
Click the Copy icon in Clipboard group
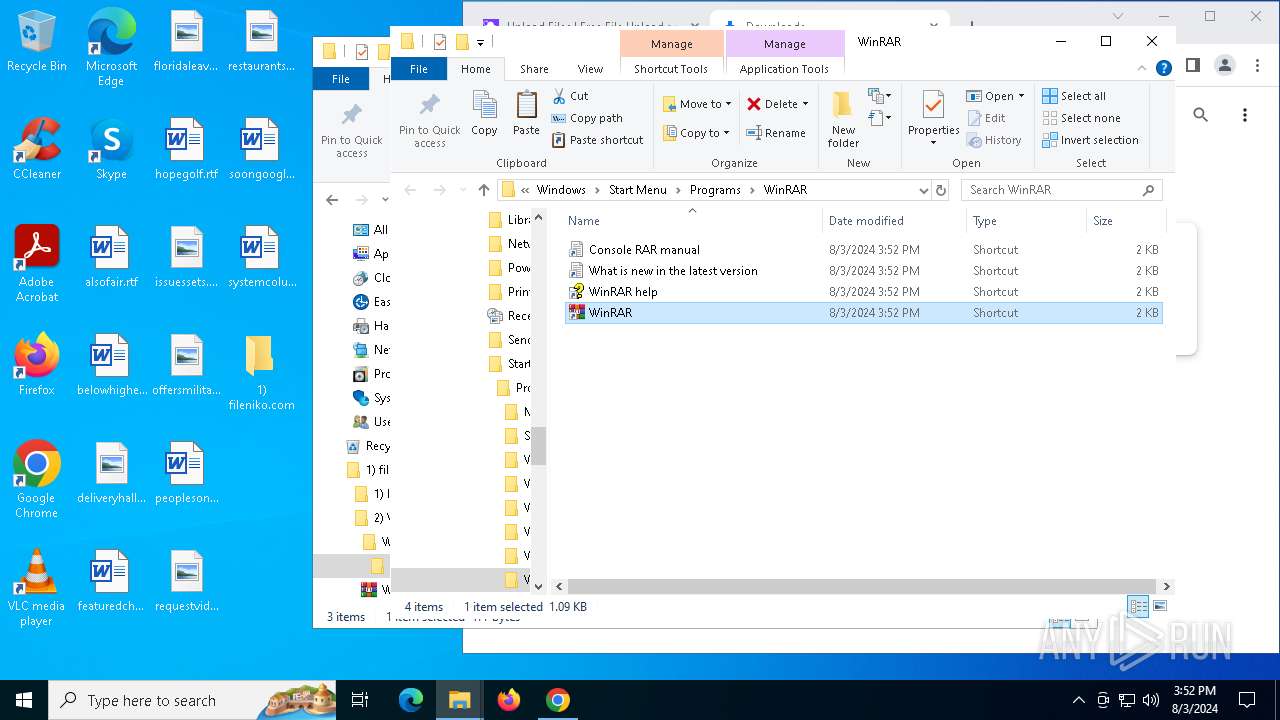(484, 113)
